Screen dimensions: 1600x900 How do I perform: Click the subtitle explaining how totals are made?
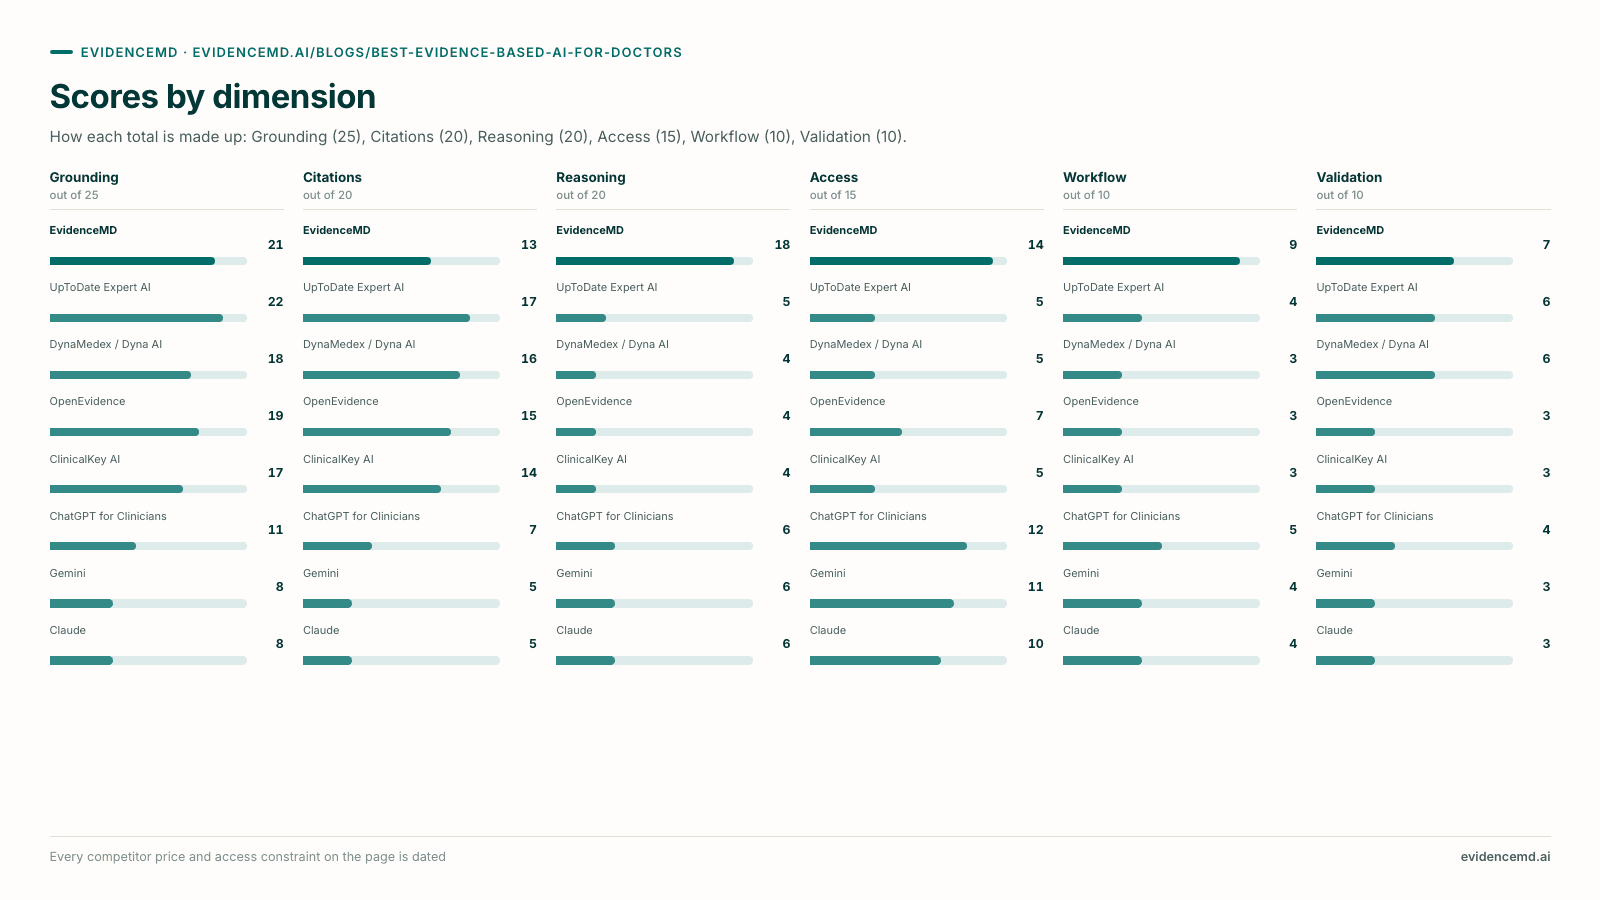pyautogui.click(x=478, y=137)
